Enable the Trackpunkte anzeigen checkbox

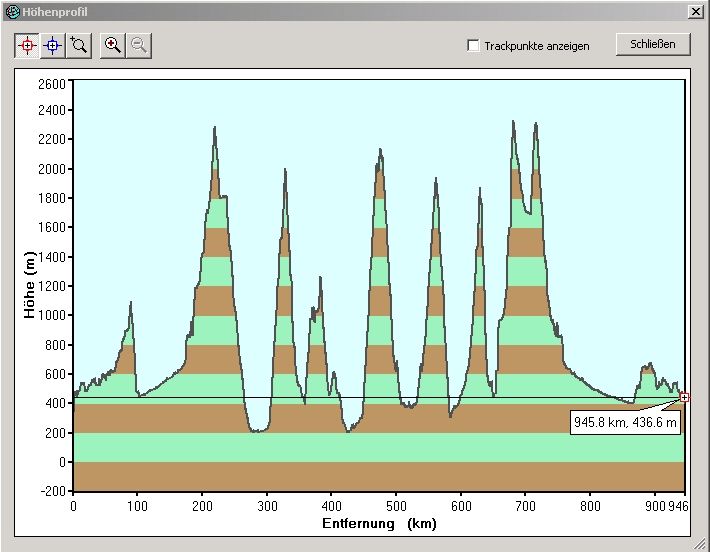point(474,46)
